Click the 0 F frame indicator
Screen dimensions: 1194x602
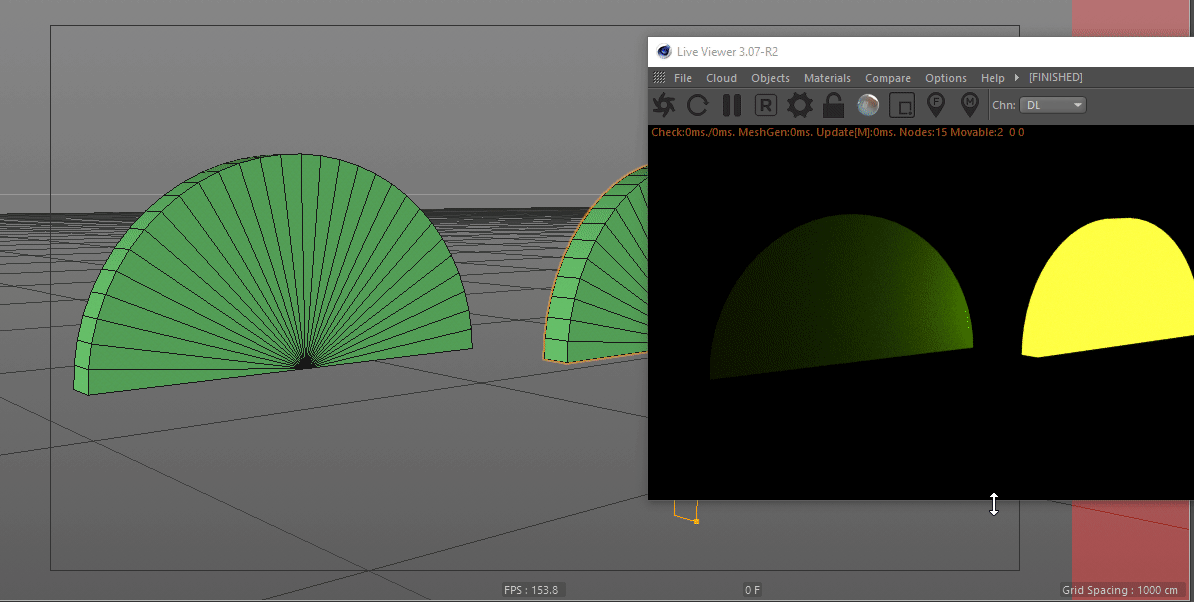(752, 590)
